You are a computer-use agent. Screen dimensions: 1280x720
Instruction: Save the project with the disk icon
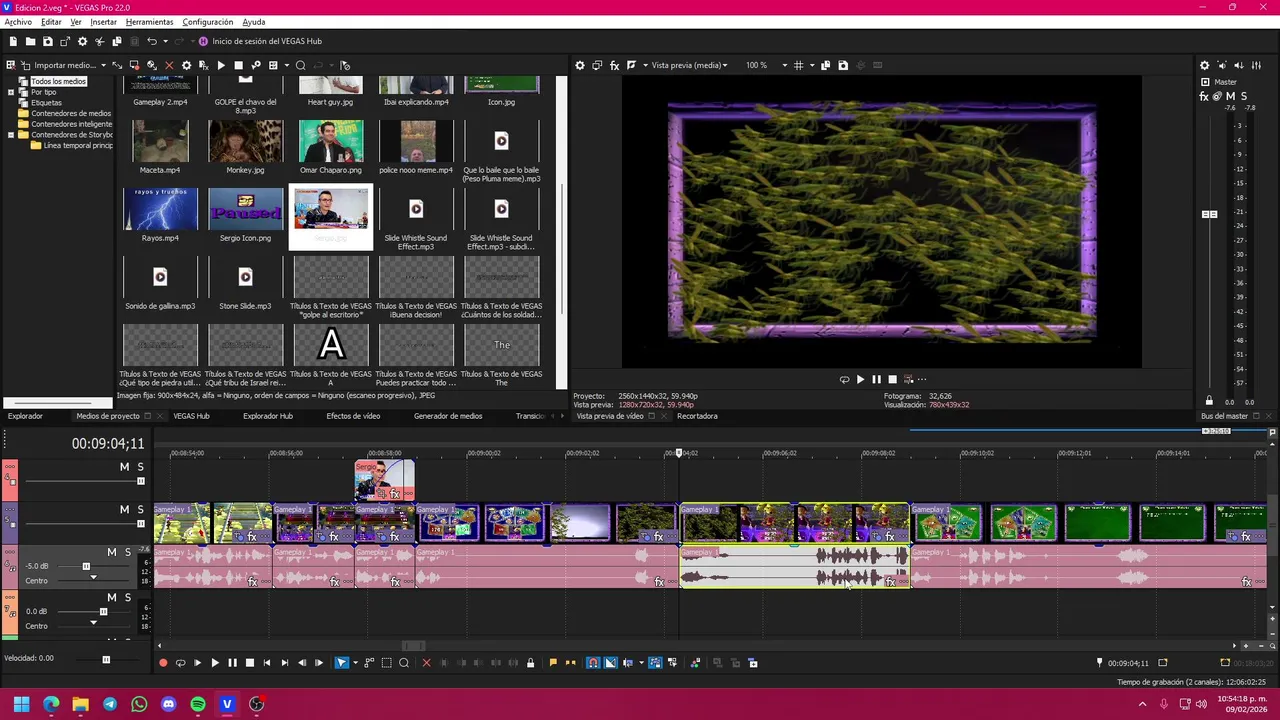coord(47,41)
